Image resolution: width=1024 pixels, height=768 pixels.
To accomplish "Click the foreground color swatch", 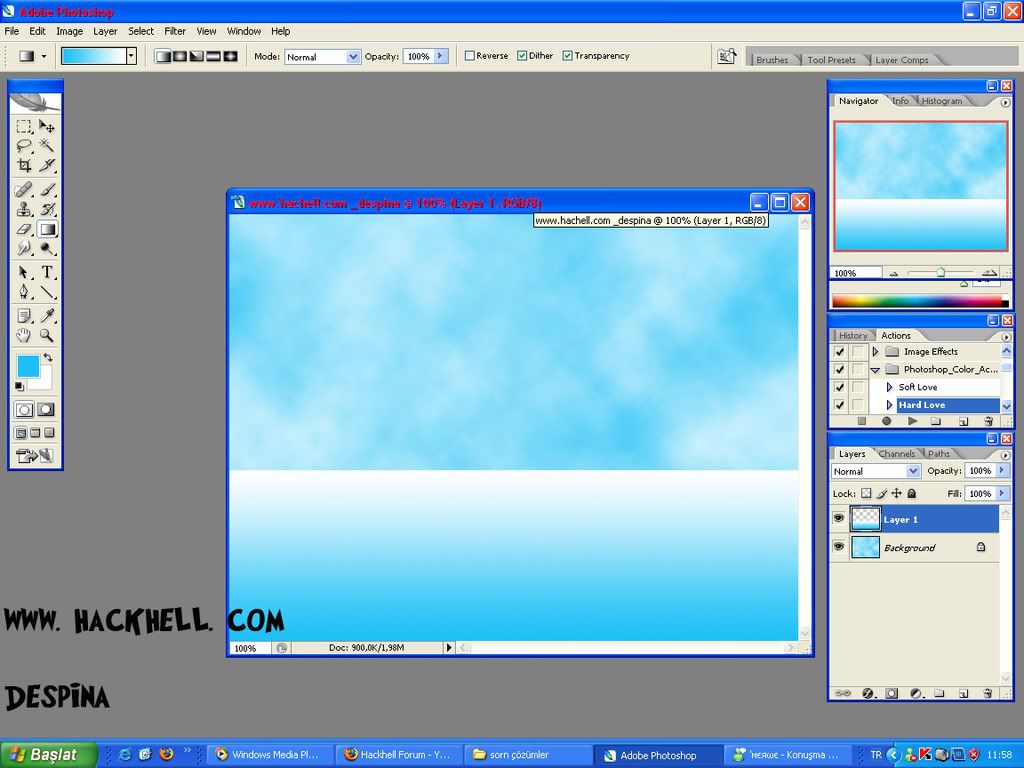I will [x=28, y=366].
